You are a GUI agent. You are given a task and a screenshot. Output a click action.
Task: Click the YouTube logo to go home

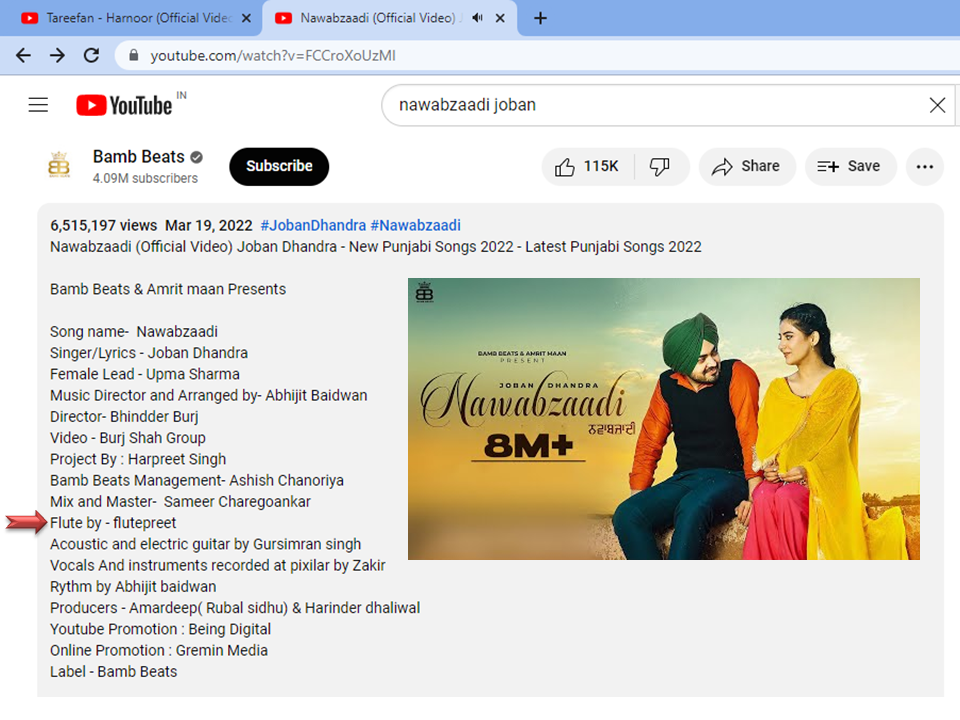click(123, 105)
